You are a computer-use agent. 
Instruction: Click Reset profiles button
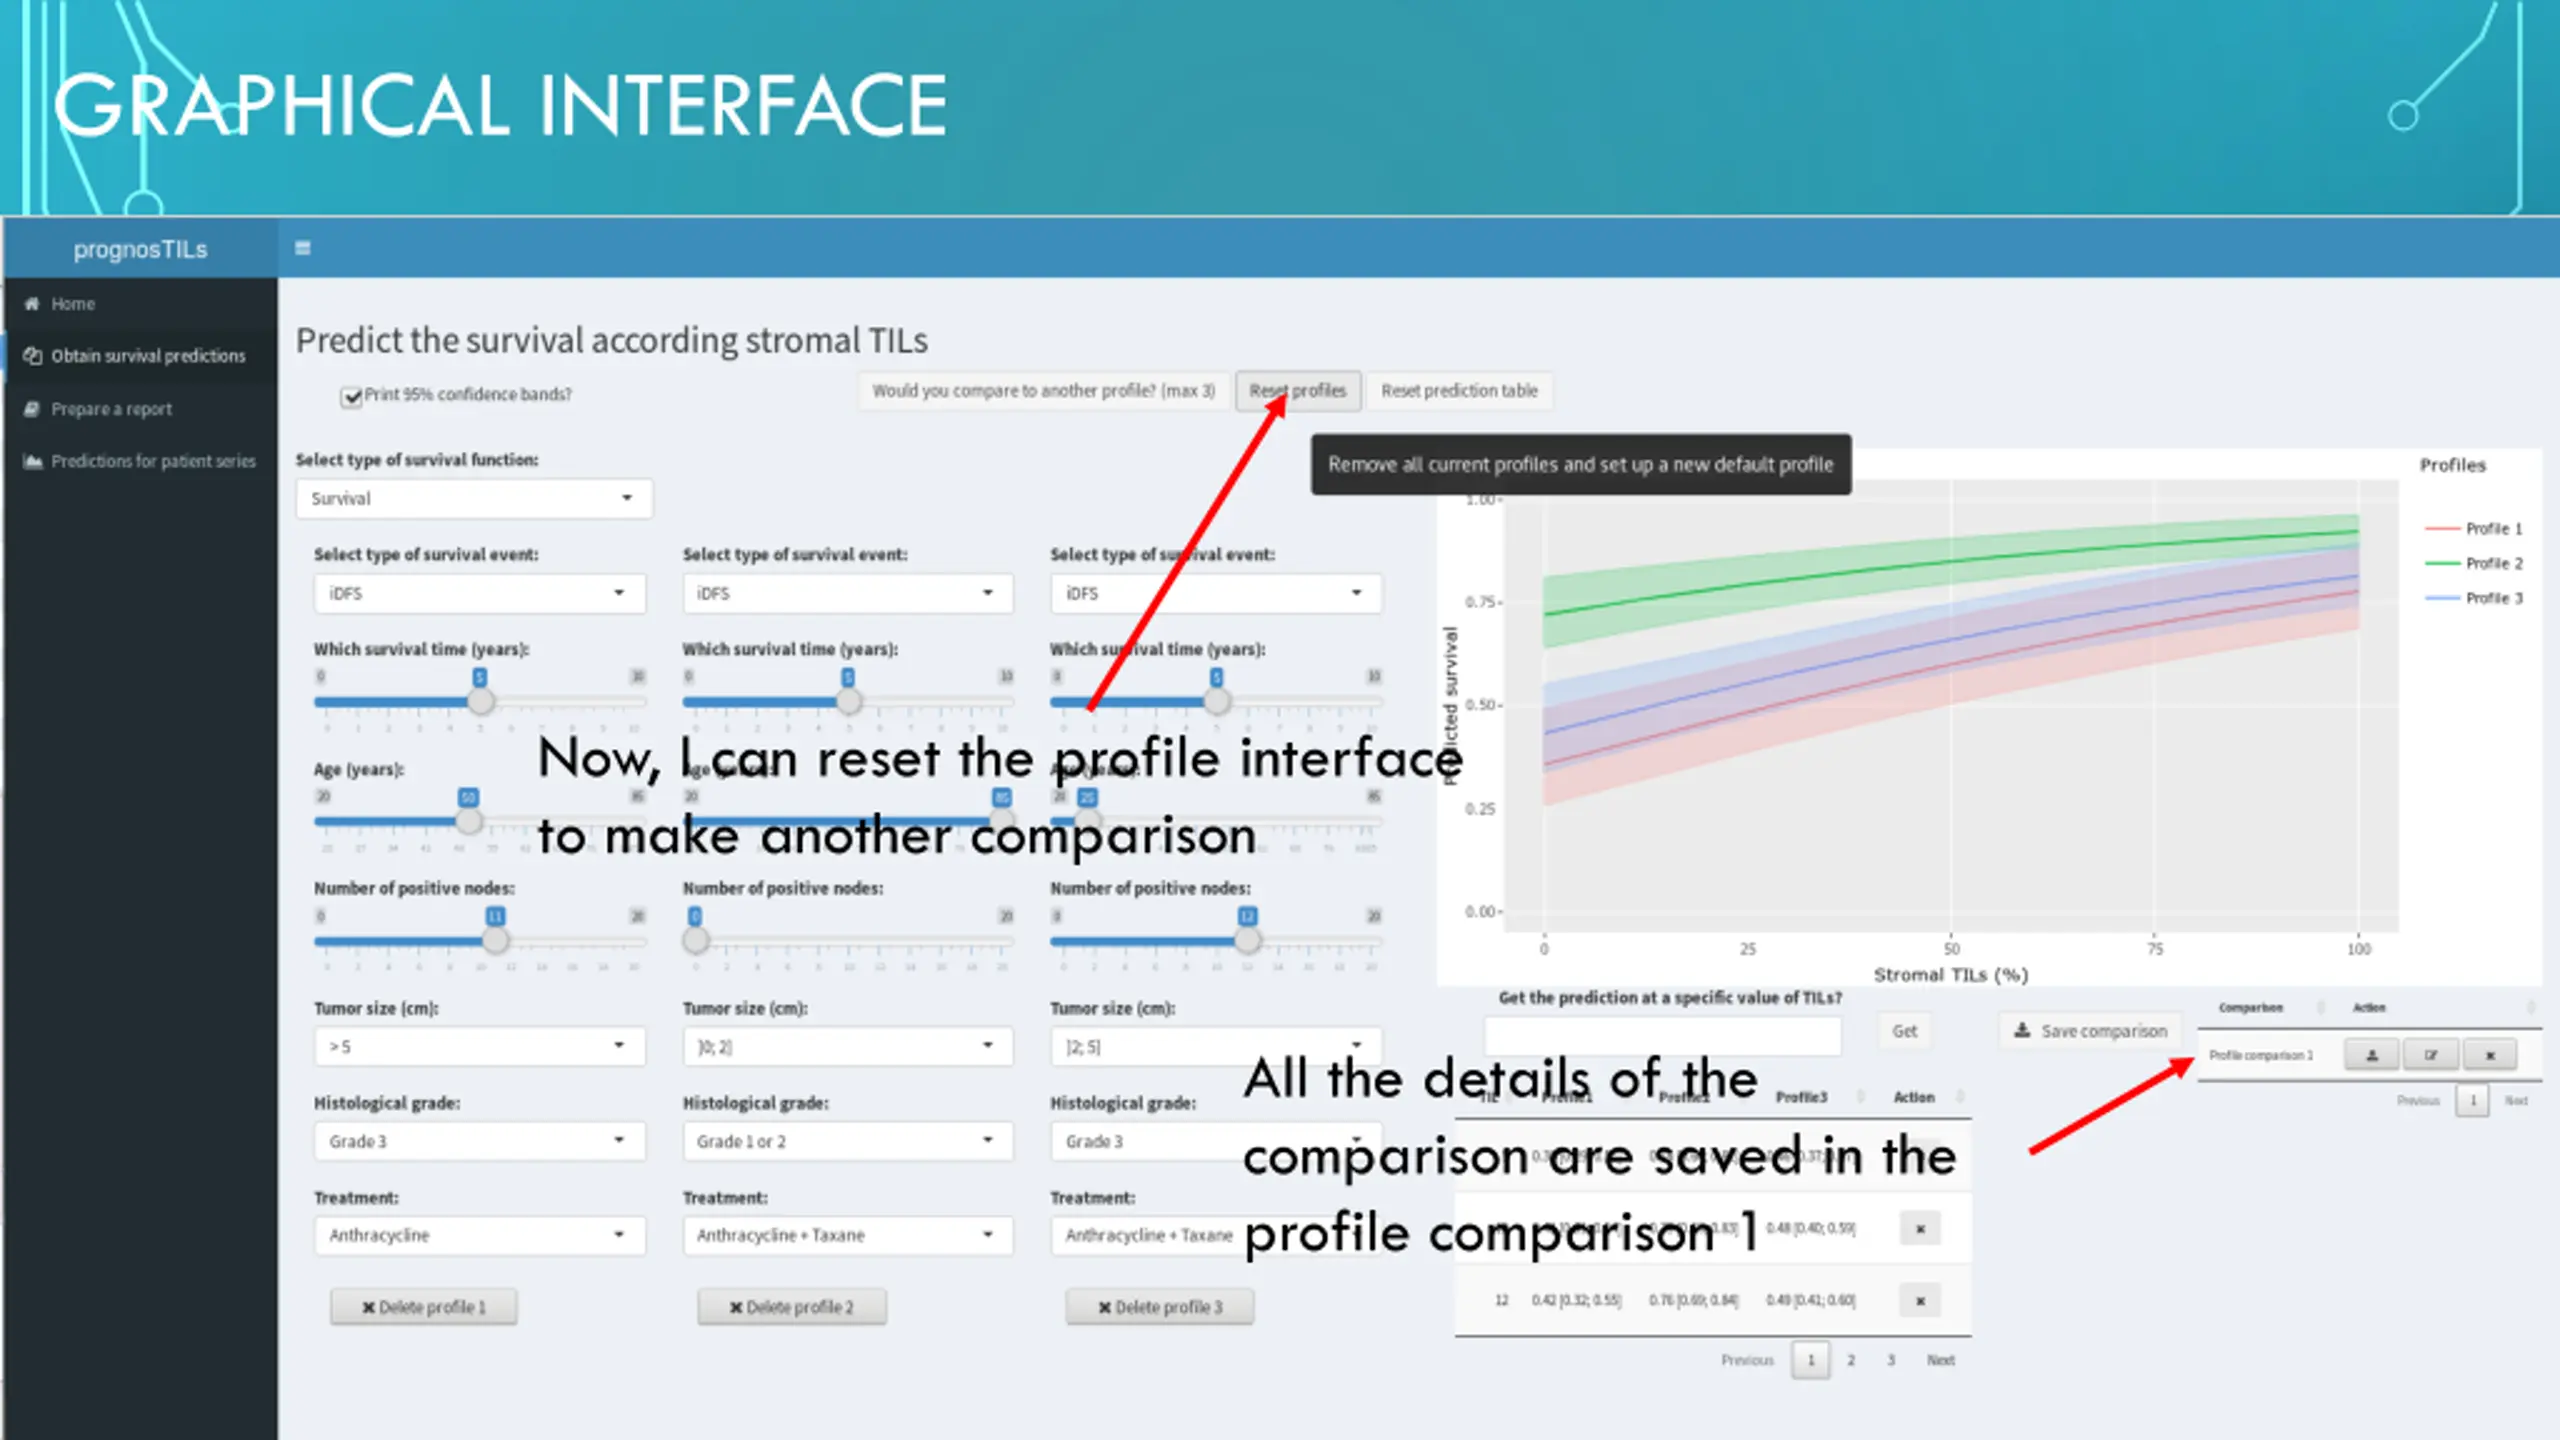1297,391
